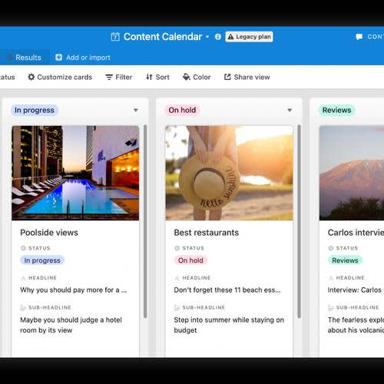Click headline 'Why you should pay more for a ...'
The image size is (384, 384).
point(73,290)
